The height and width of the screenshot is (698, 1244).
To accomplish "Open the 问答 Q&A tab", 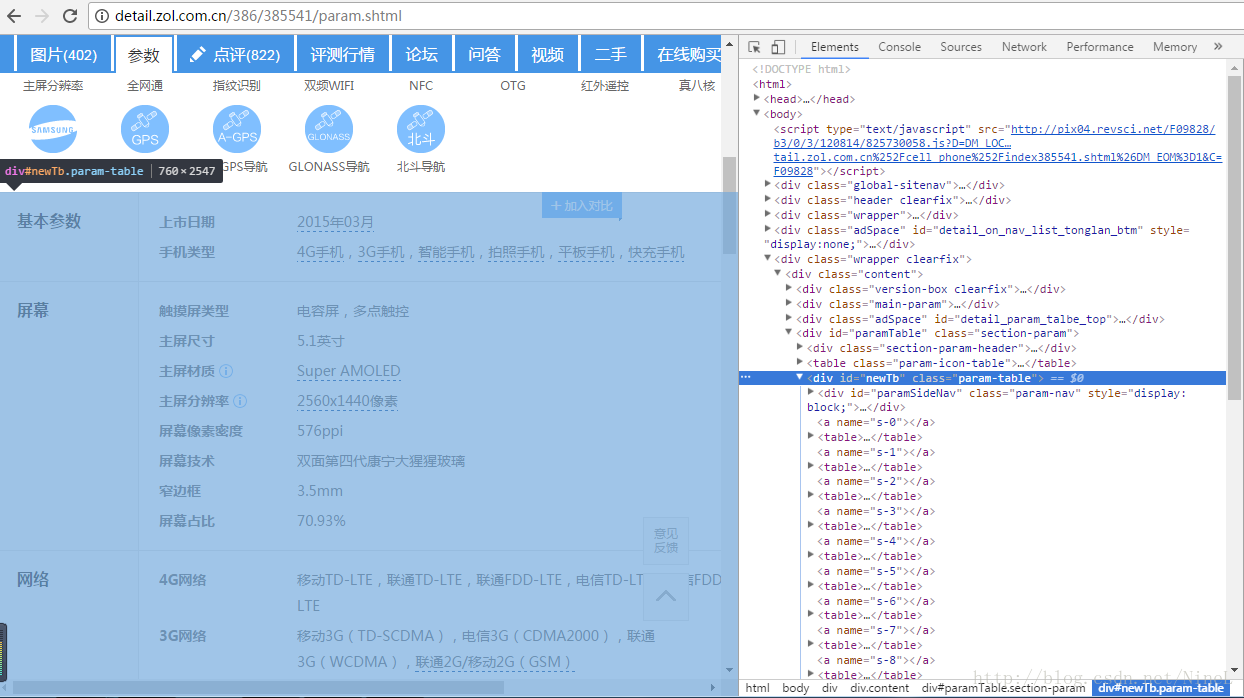I will [x=484, y=55].
